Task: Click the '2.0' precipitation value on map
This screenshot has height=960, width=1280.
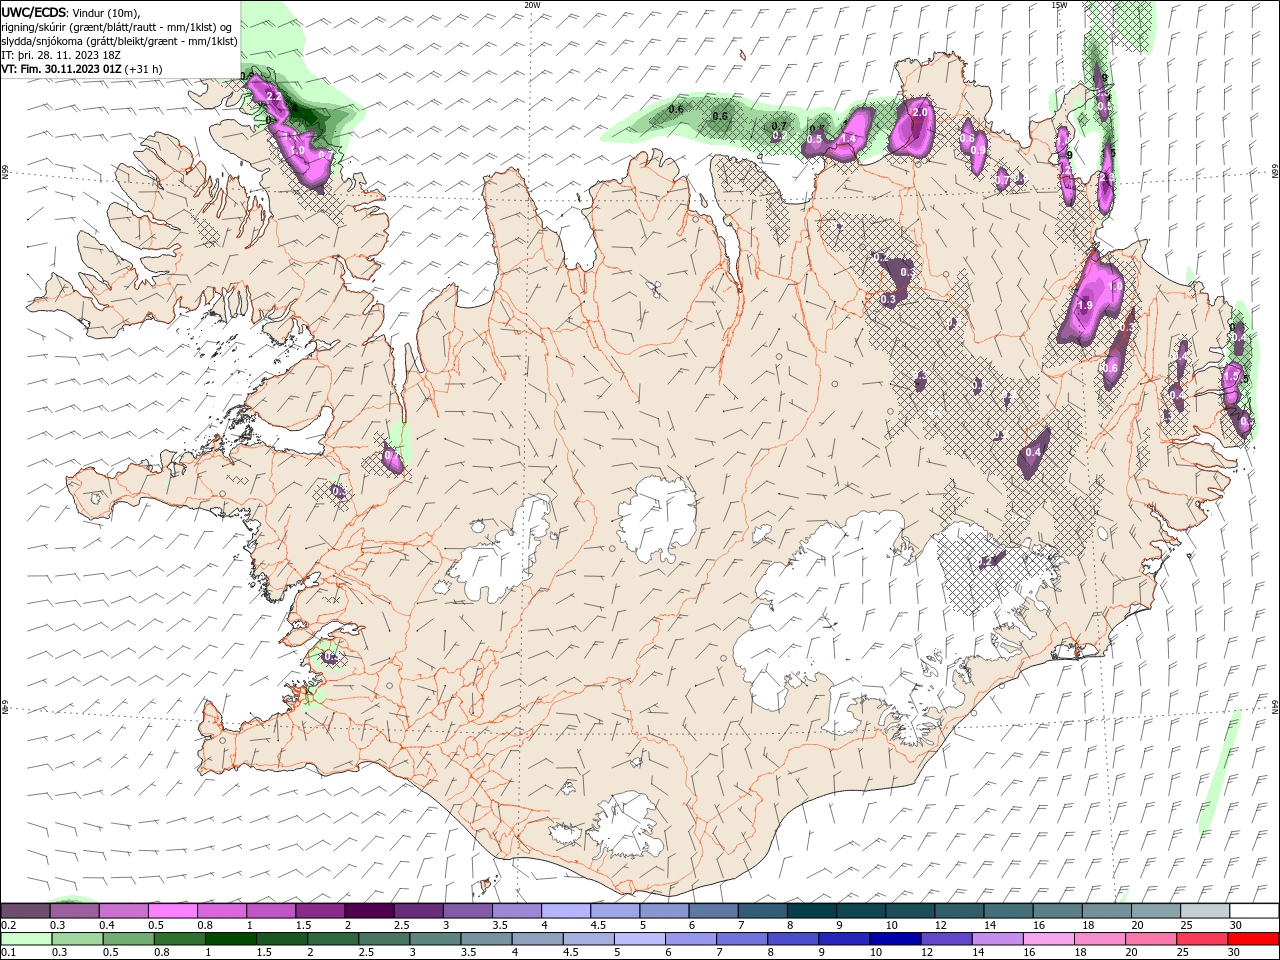Action: (920, 112)
